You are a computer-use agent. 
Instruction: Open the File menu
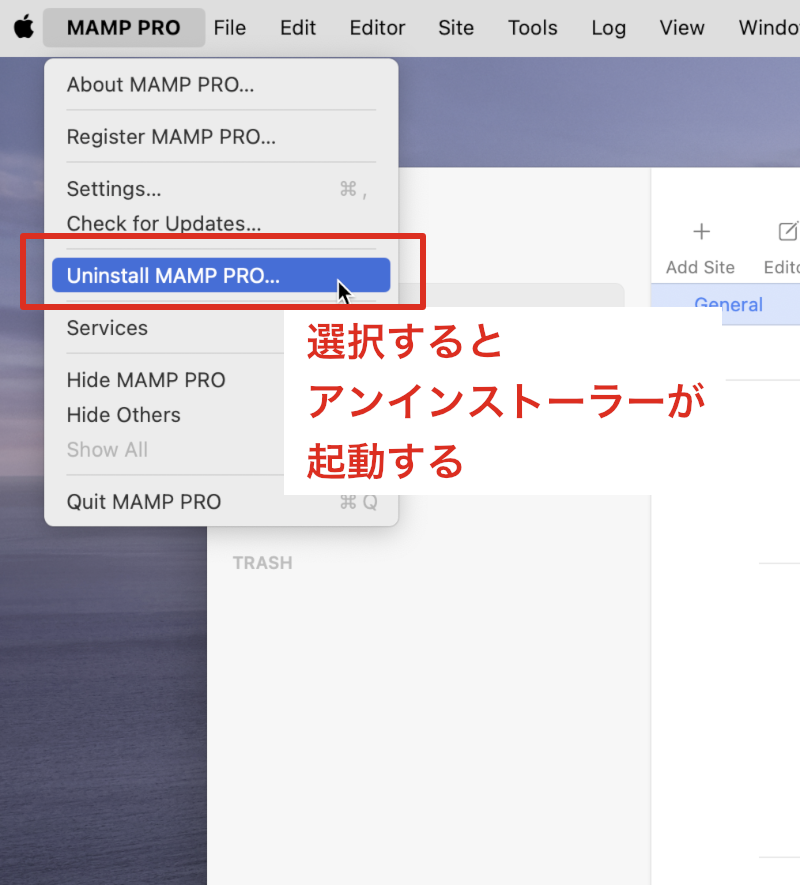click(230, 28)
